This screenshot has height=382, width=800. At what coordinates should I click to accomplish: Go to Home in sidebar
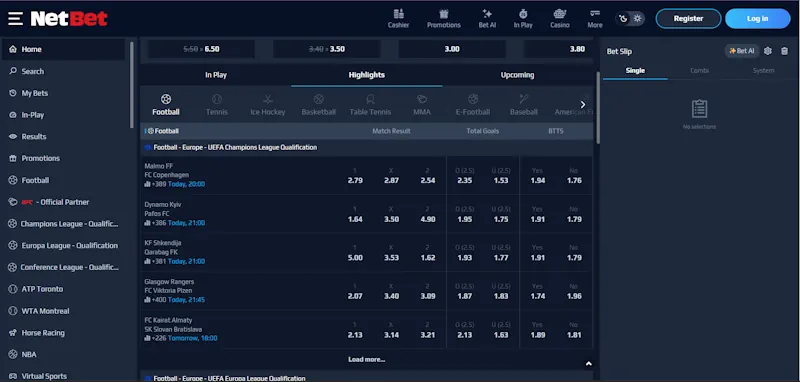[63, 49]
